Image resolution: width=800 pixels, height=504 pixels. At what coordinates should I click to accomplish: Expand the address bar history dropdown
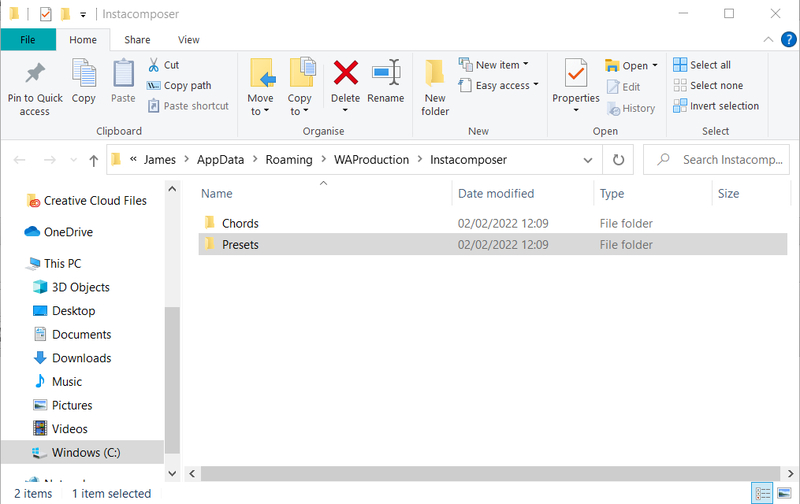coord(587,160)
